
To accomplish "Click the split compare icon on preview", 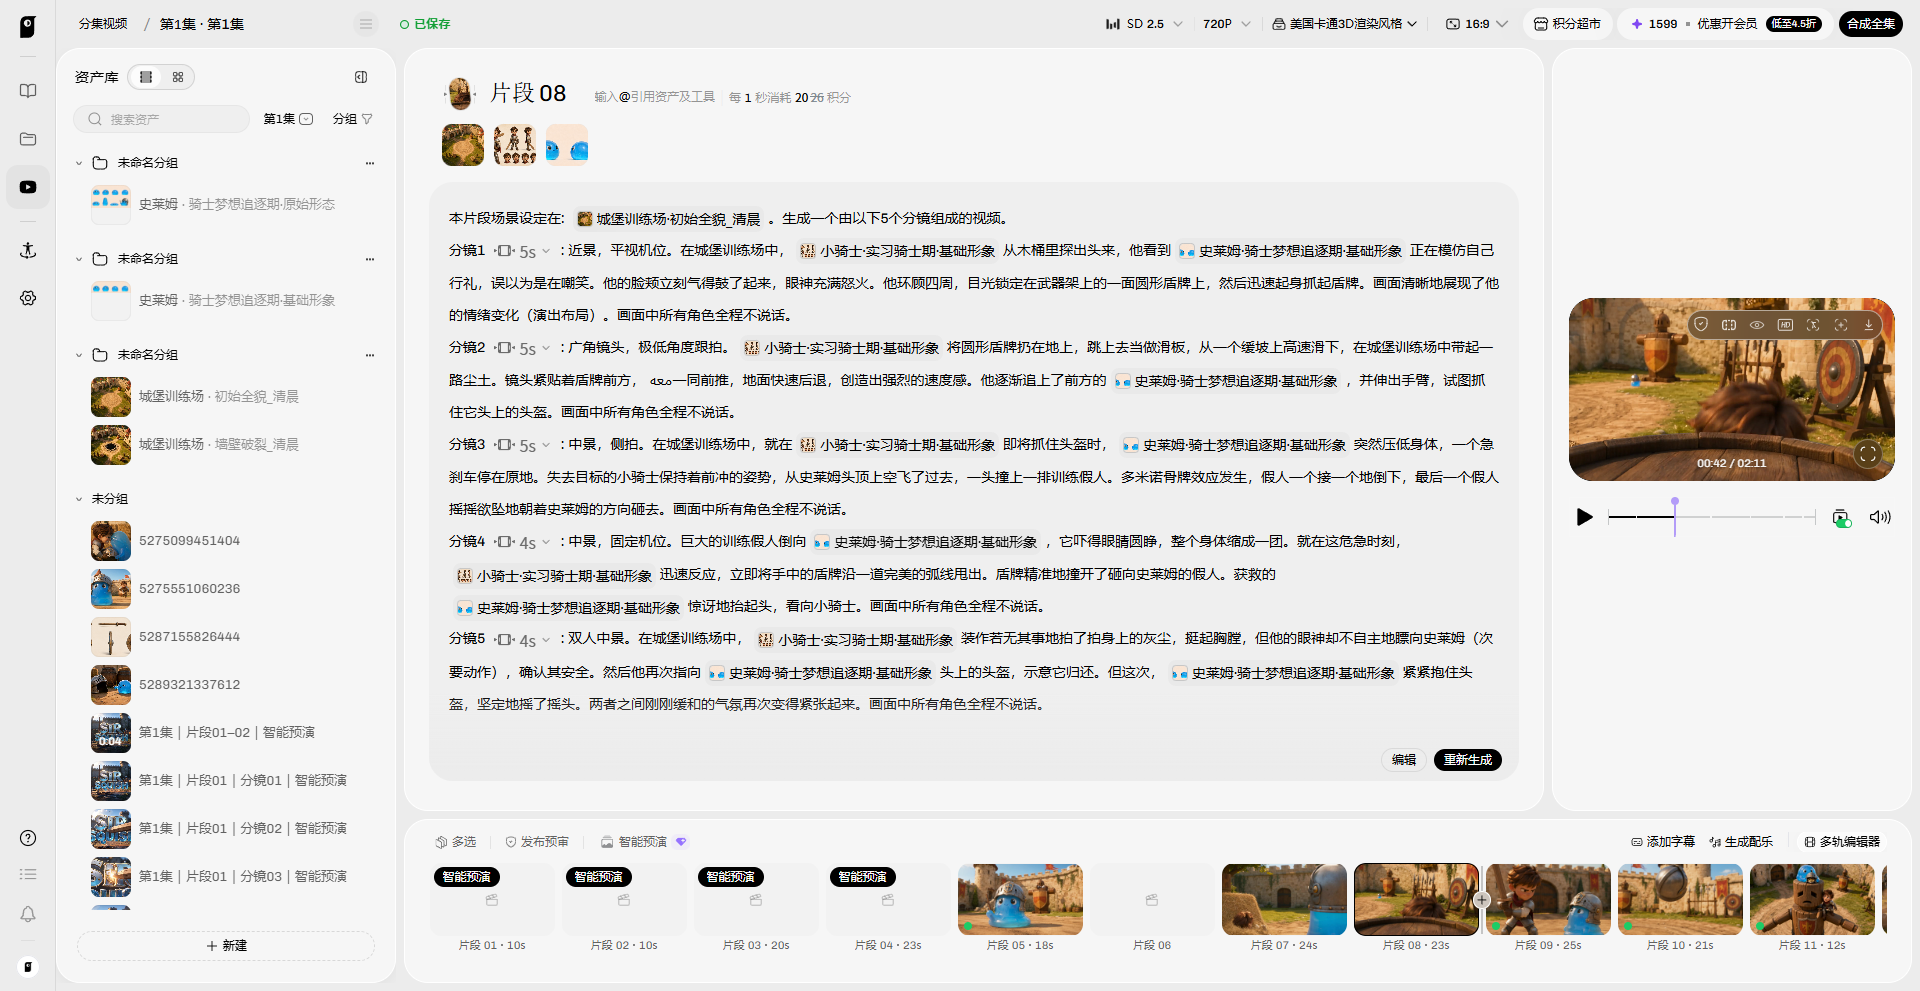I will pyautogui.click(x=1729, y=325).
